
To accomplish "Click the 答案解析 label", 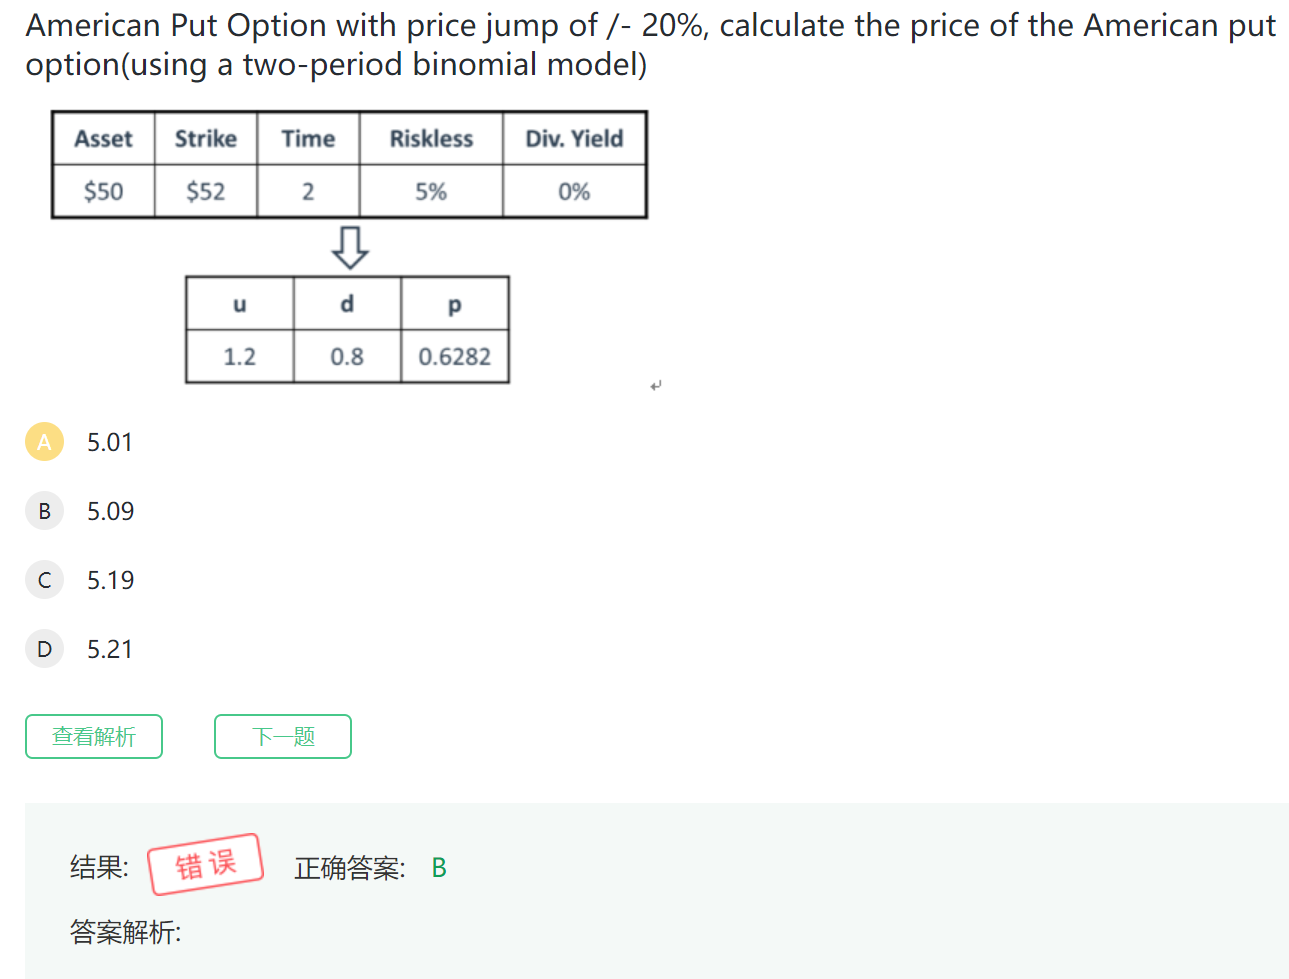I will pos(125,932).
